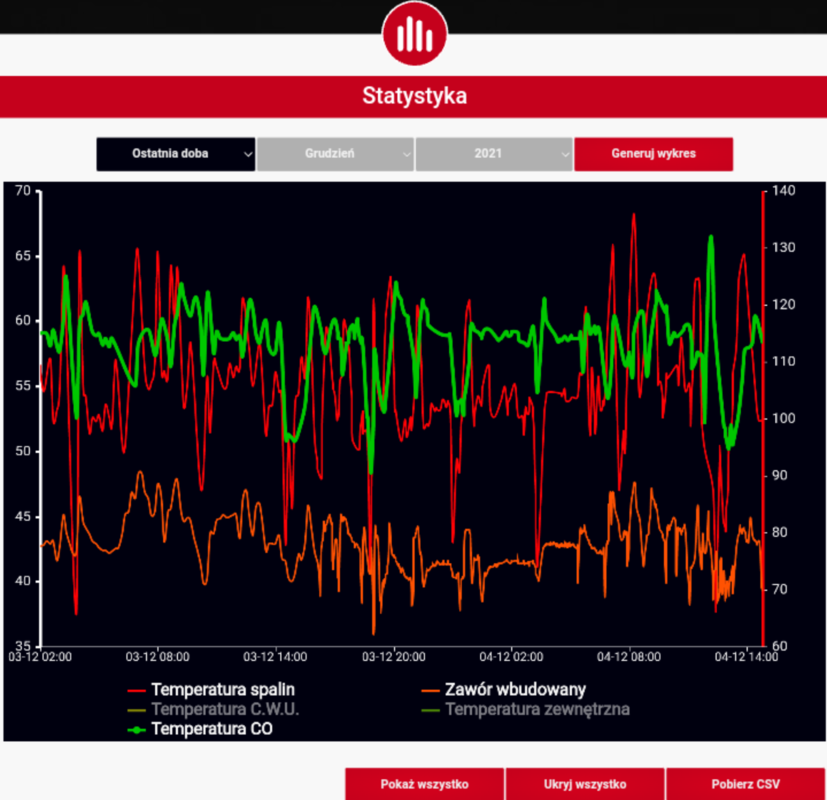Click the Statystyka header title

414,97
